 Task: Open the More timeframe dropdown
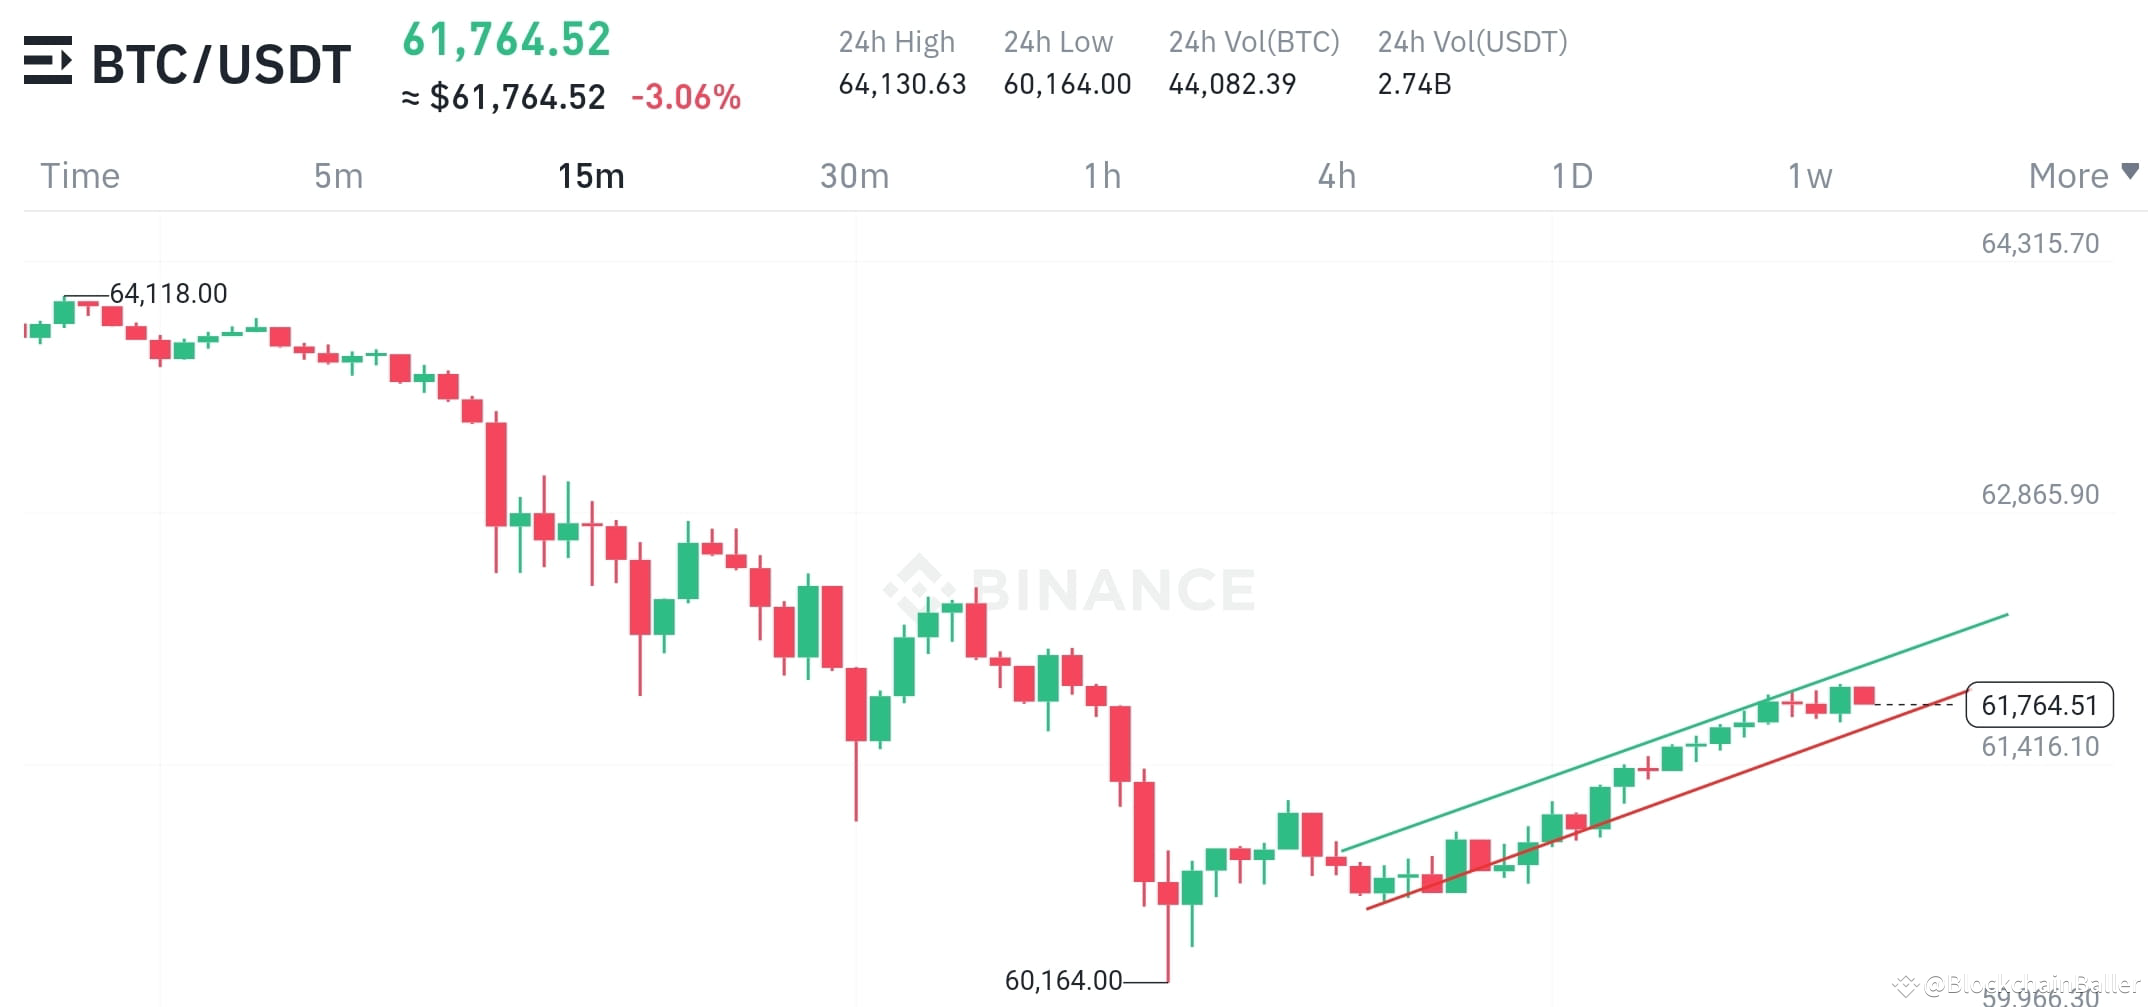point(2069,175)
